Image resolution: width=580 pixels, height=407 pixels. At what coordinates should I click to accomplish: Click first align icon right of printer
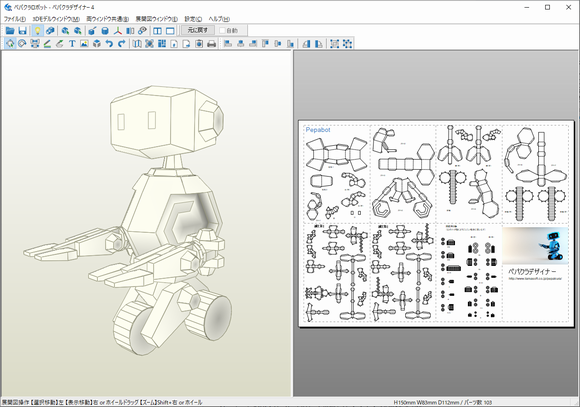point(228,44)
